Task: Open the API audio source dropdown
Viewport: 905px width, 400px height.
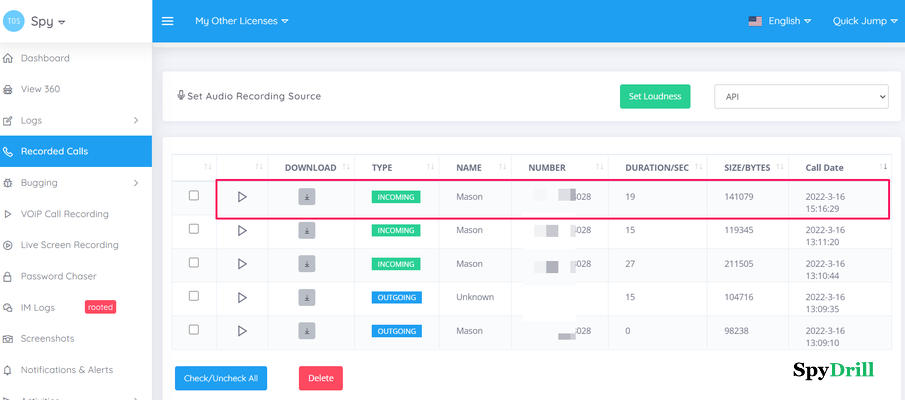Action: [800, 96]
